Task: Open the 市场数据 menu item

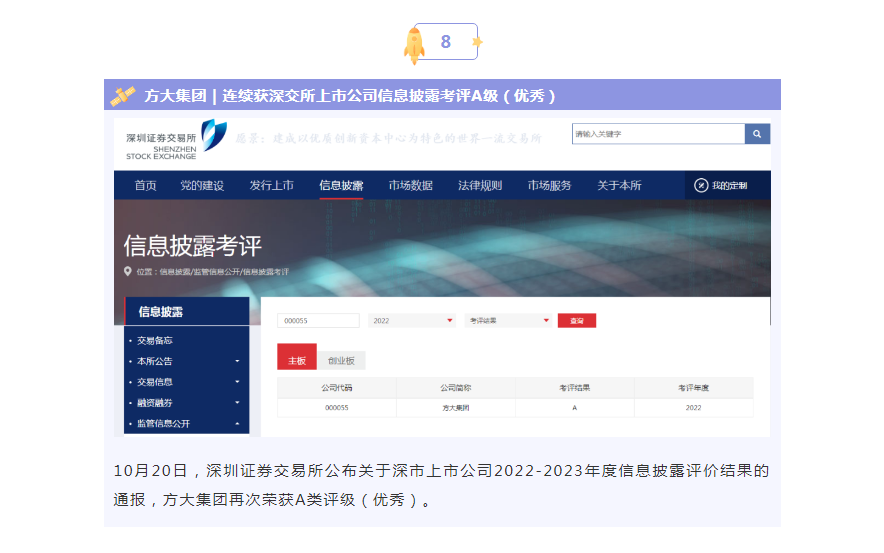Action: (410, 185)
